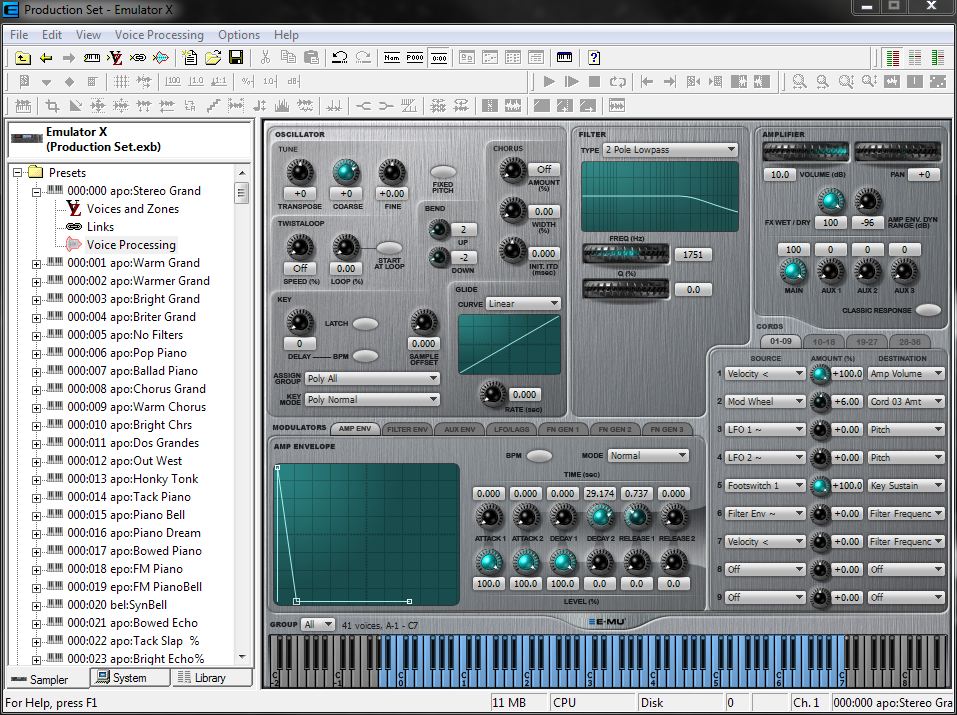Save the bank with the floppy disk icon

pyautogui.click(x=236, y=58)
